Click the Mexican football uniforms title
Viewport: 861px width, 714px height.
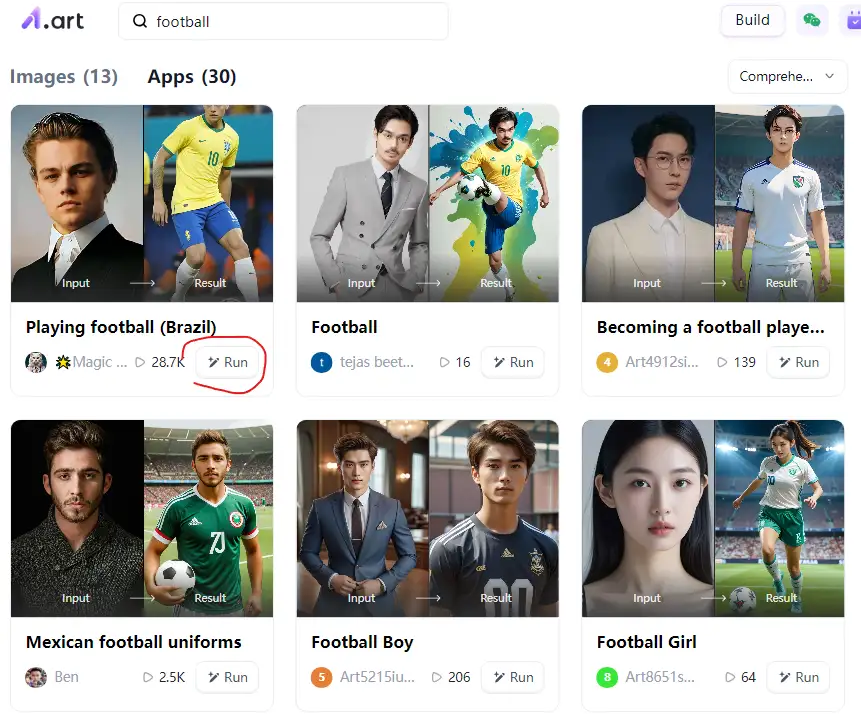(x=133, y=642)
